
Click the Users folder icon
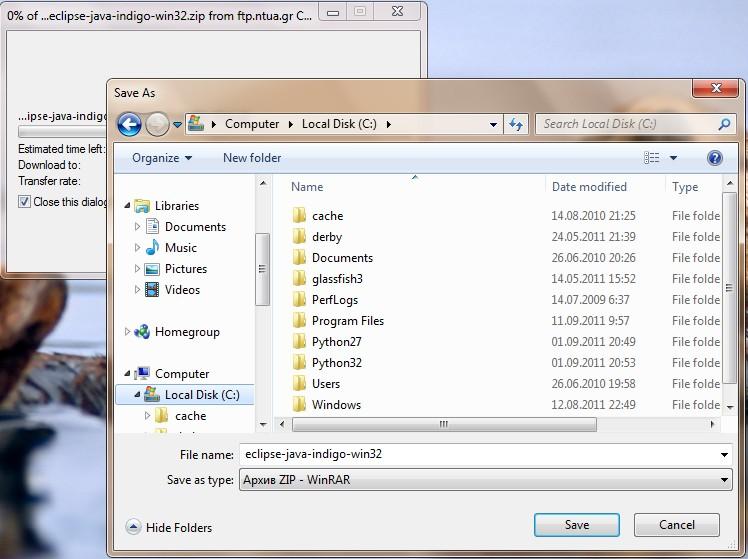pos(299,383)
